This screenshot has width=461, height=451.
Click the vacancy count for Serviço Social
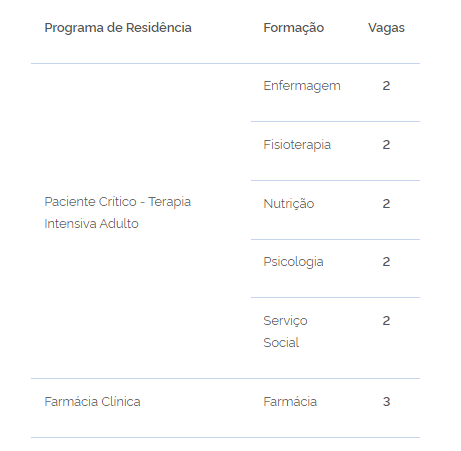(386, 321)
